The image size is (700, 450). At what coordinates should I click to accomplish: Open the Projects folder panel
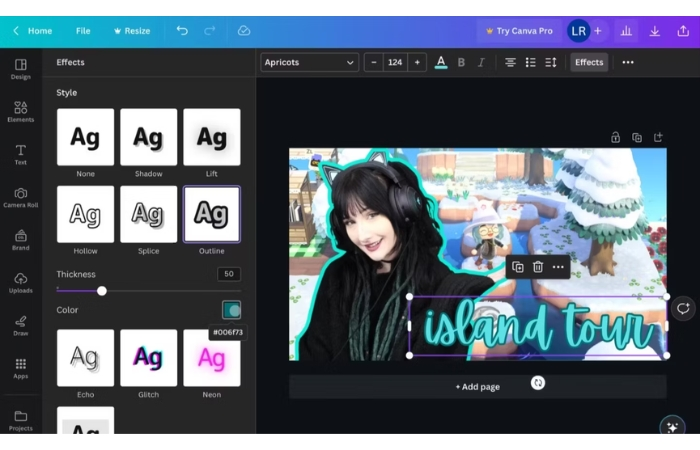point(21,421)
